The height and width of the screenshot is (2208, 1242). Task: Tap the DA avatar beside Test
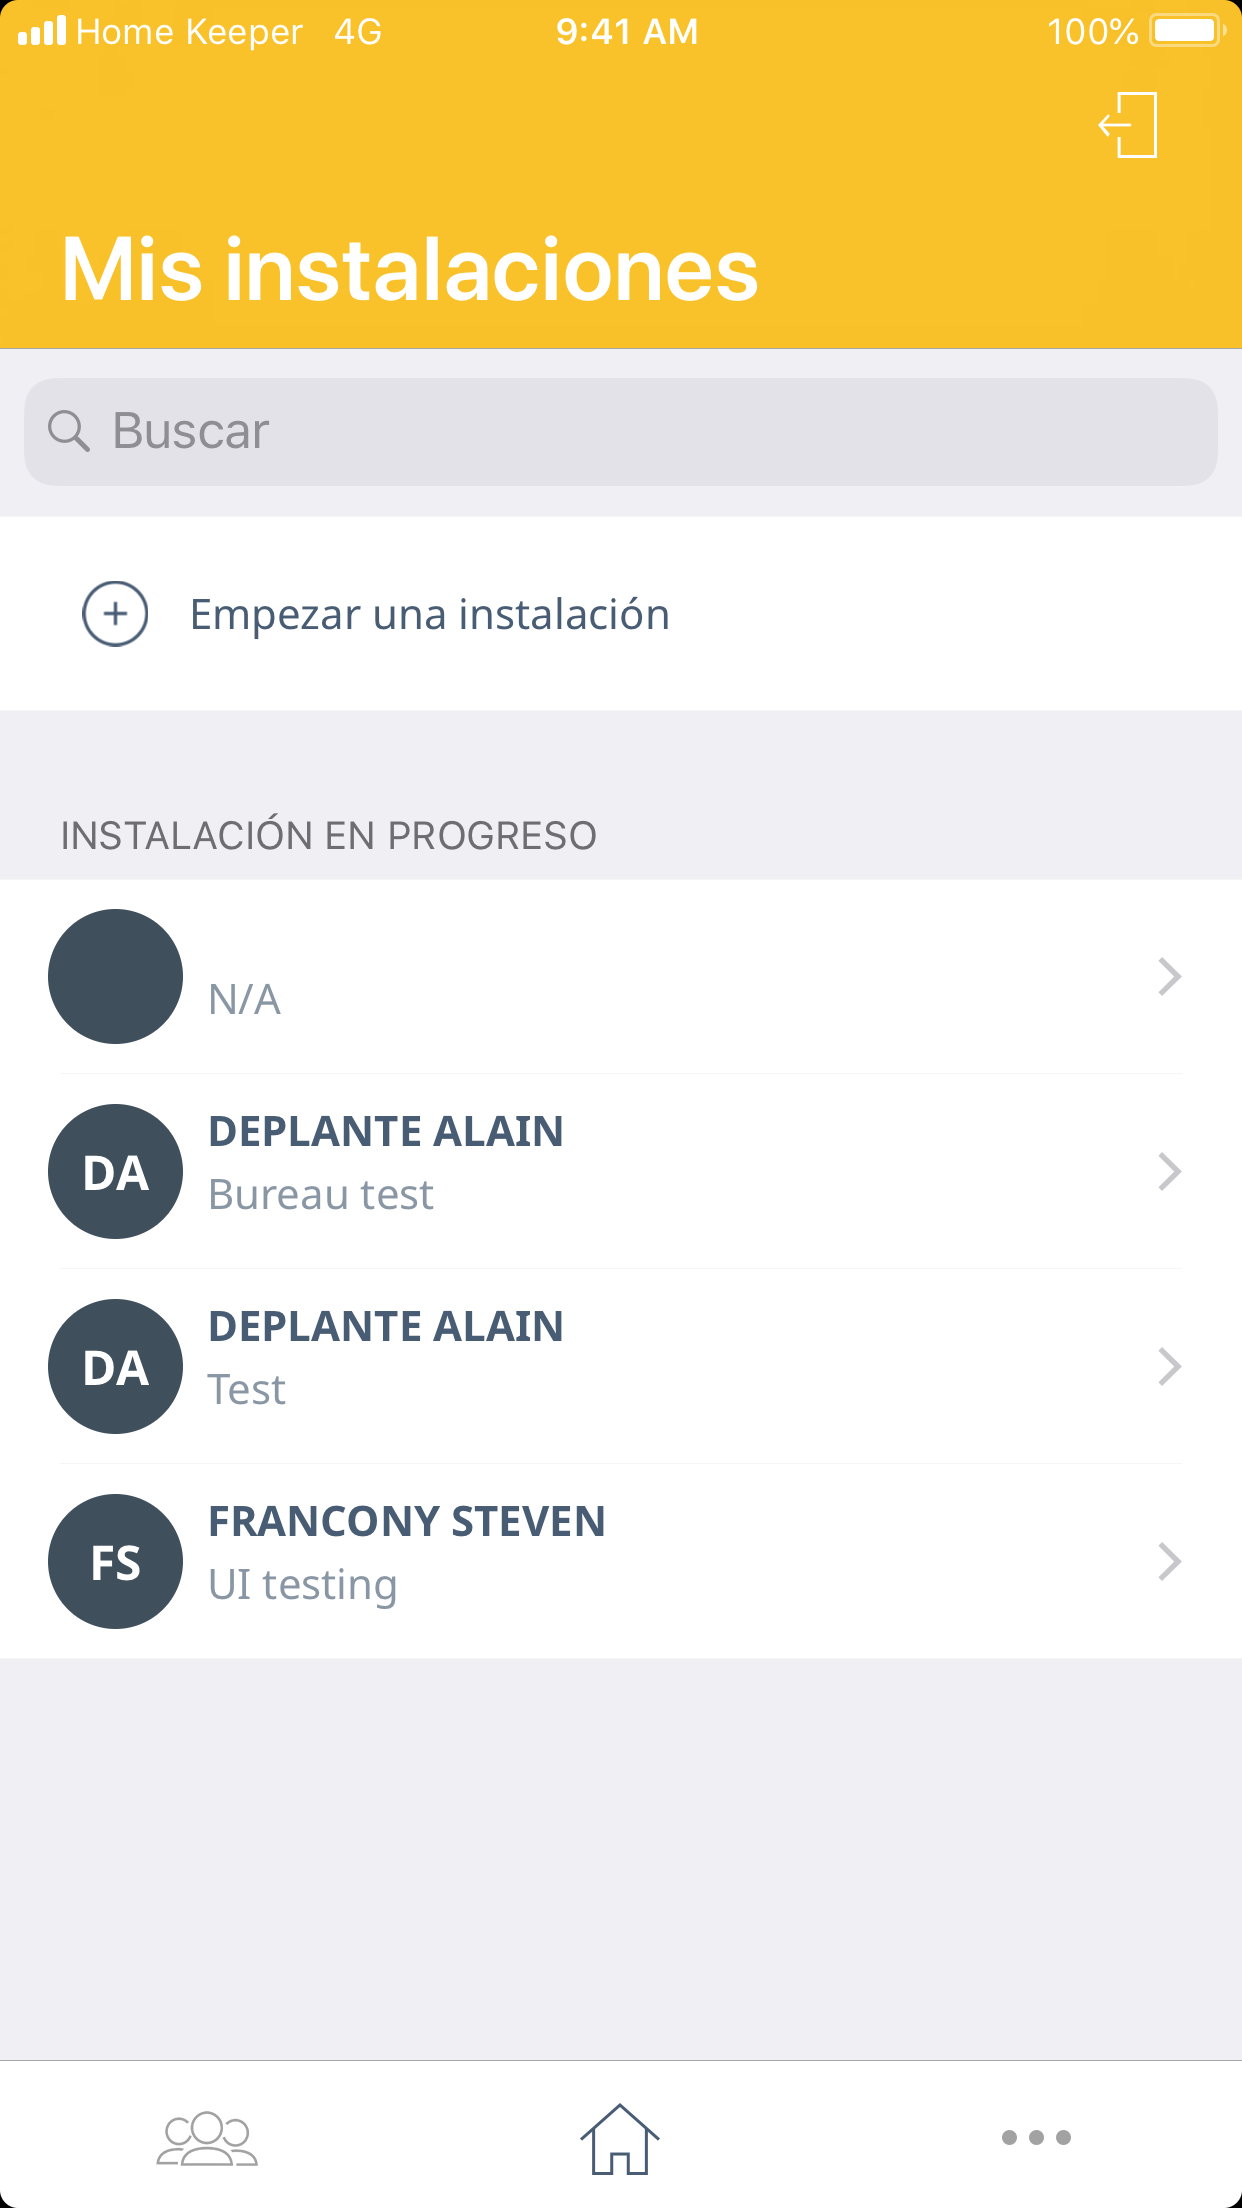[x=115, y=1366]
